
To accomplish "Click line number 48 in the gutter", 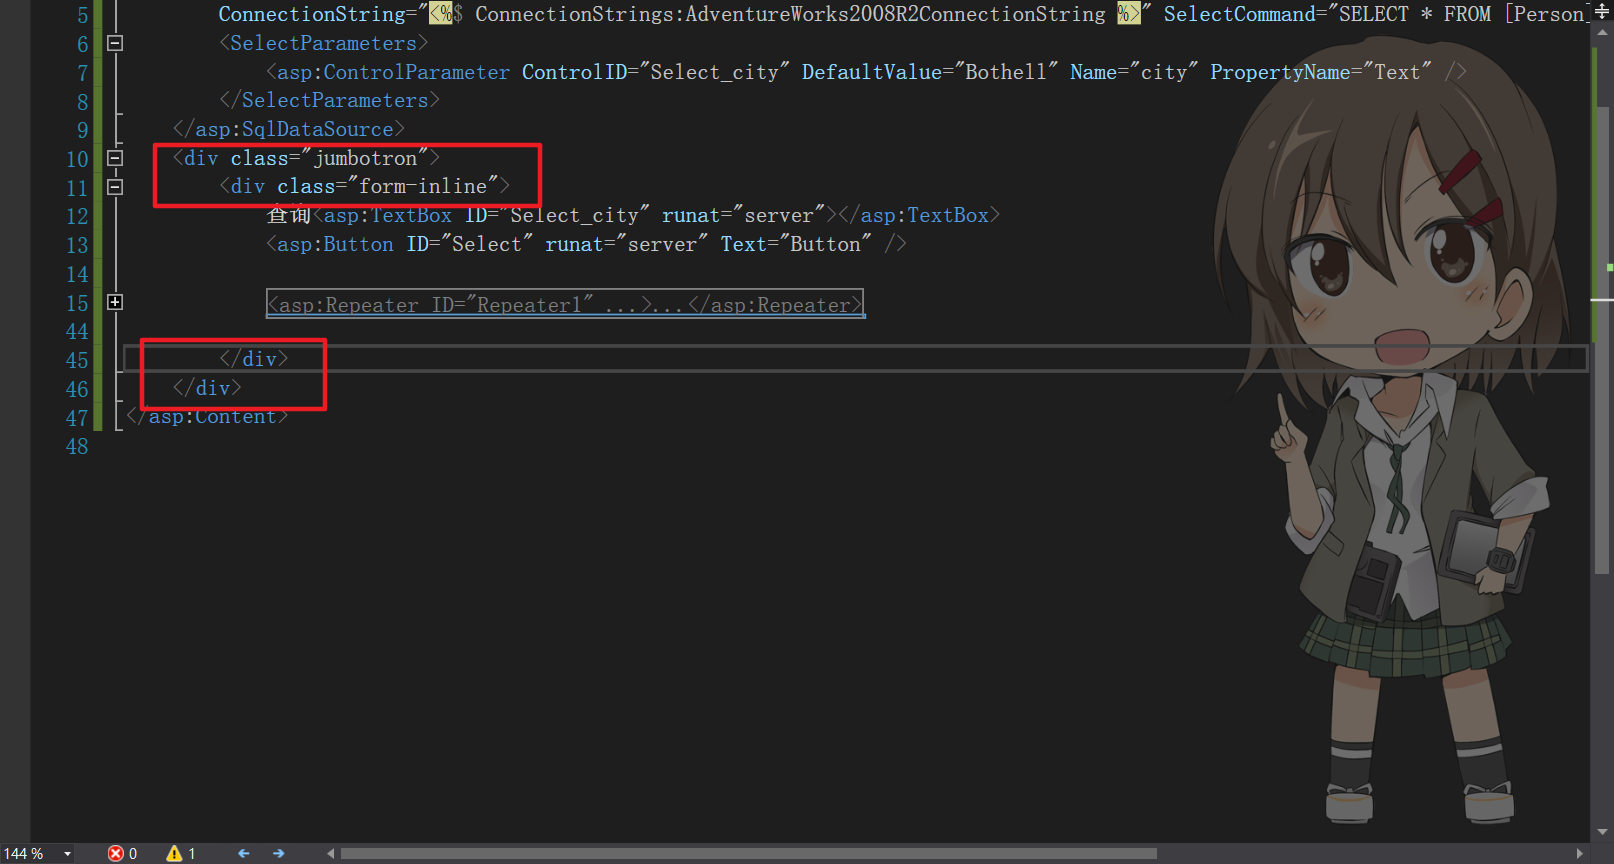I will tap(77, 447).
